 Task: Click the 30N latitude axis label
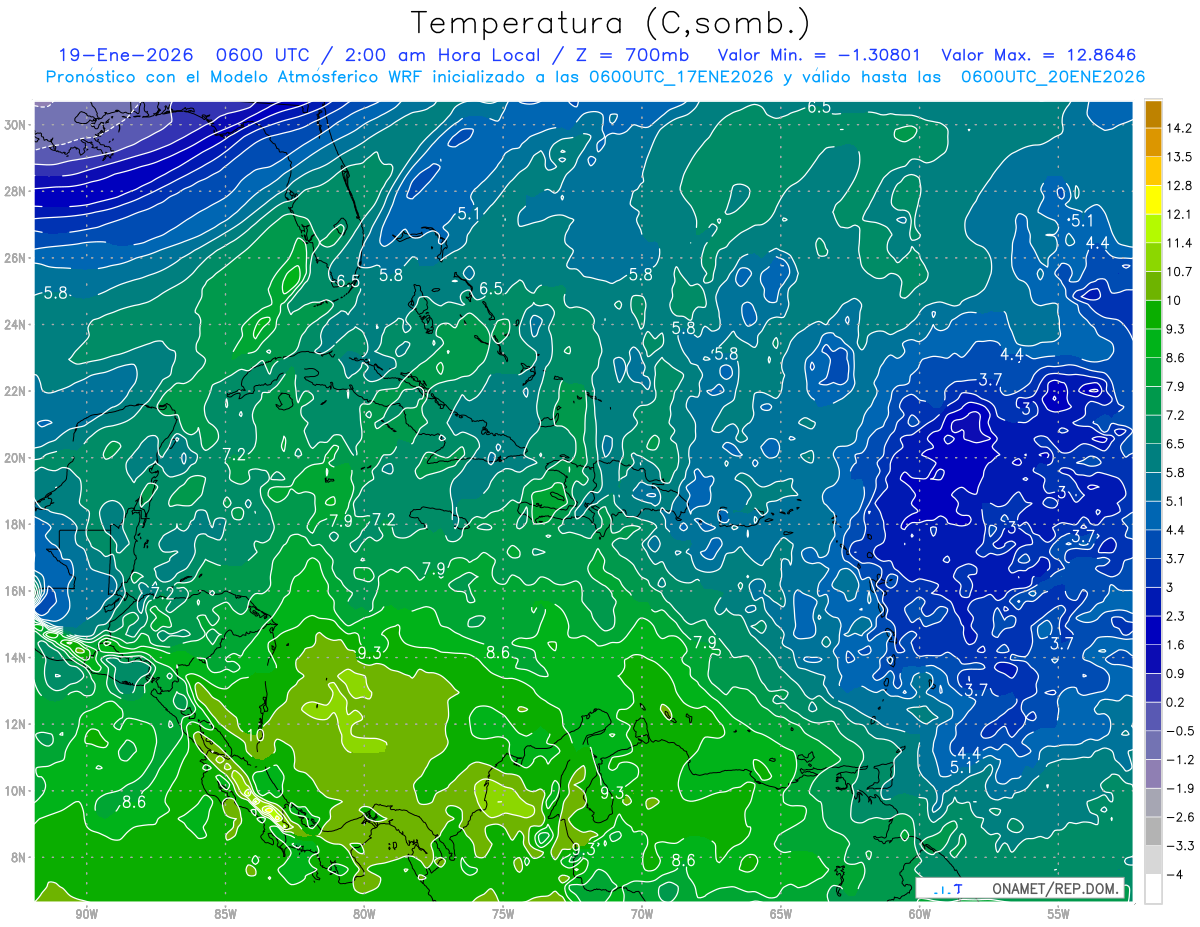click(x=16, y=125)
